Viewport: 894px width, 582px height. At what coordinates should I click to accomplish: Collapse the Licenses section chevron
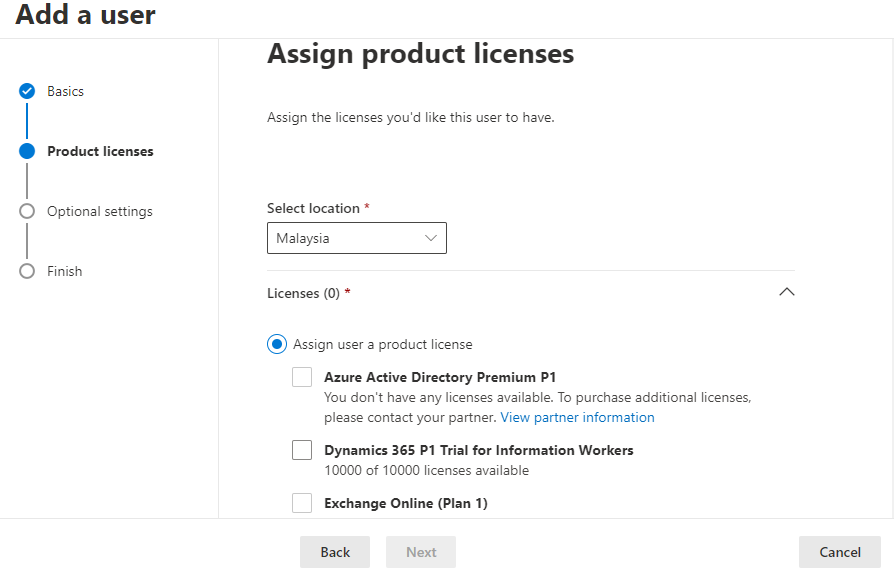coord(786,292)
